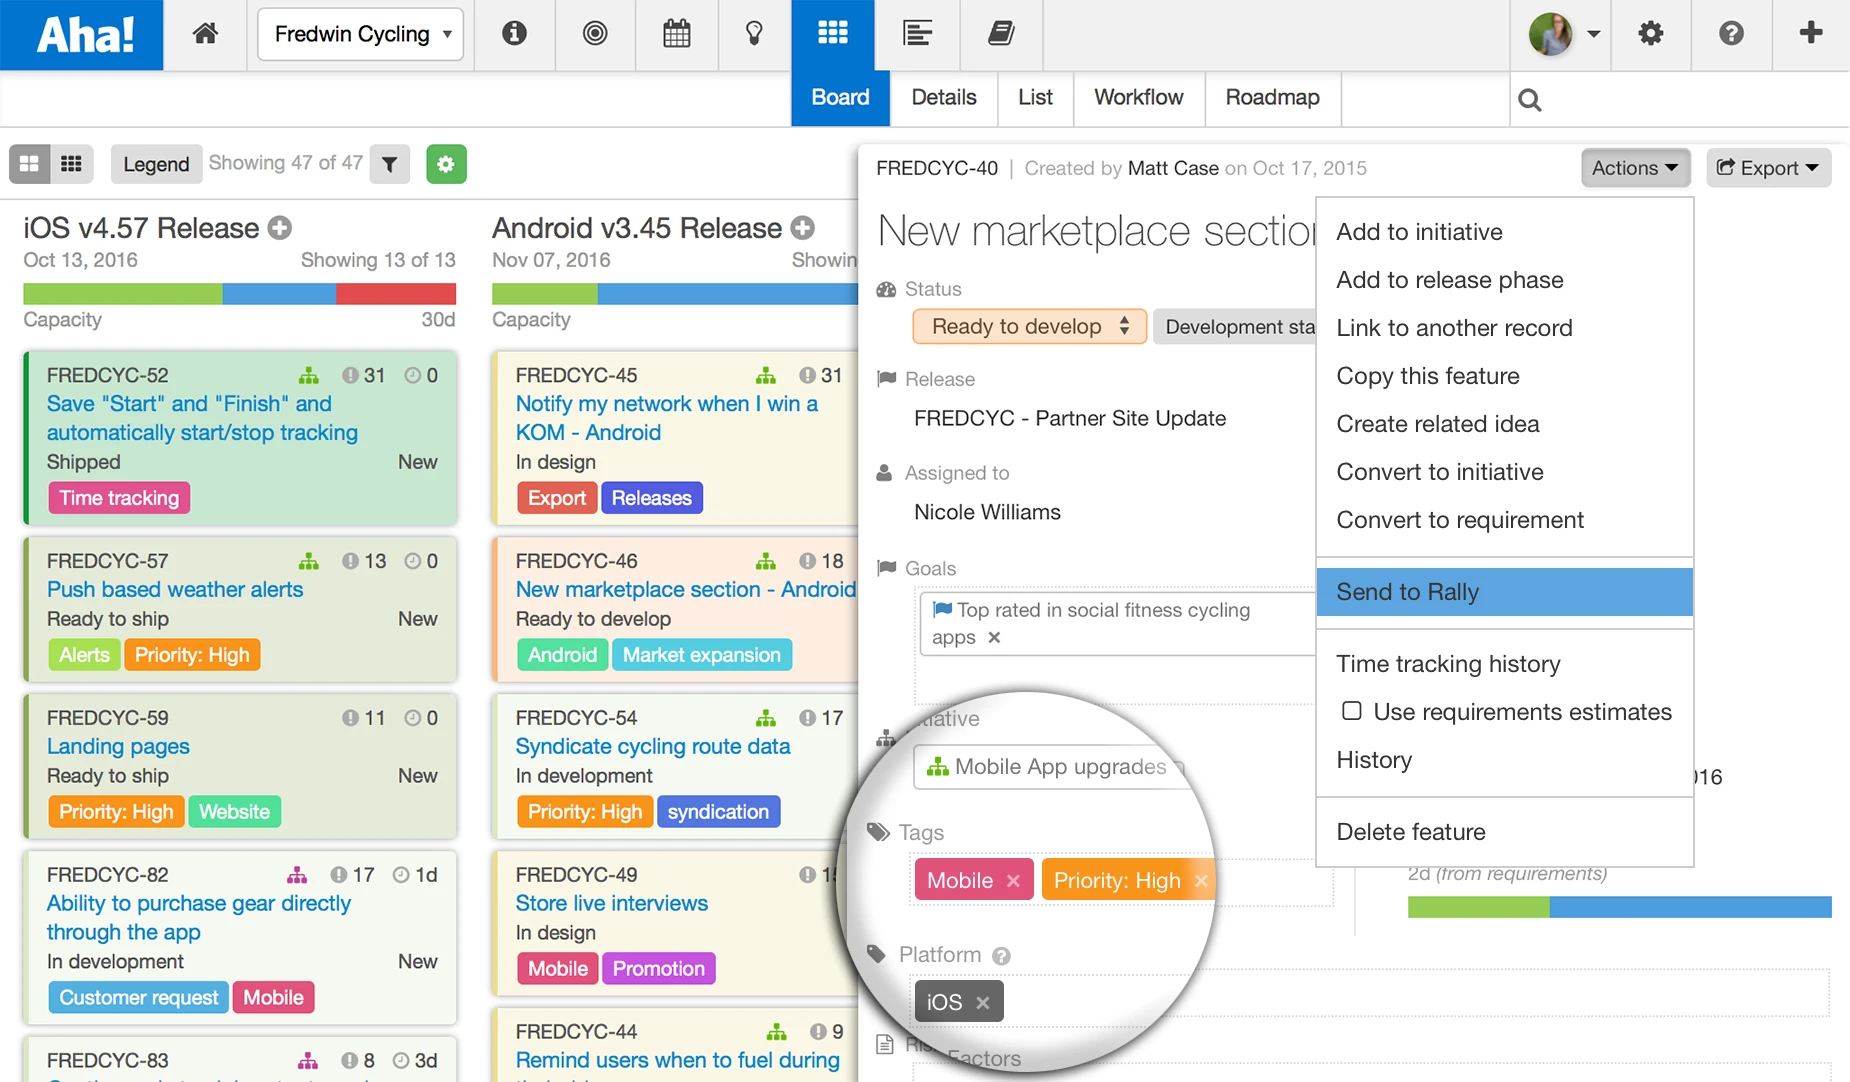Open the filter funnel icon
1850x1082 pixels.
pyautogui.click(x=390, y=164)
